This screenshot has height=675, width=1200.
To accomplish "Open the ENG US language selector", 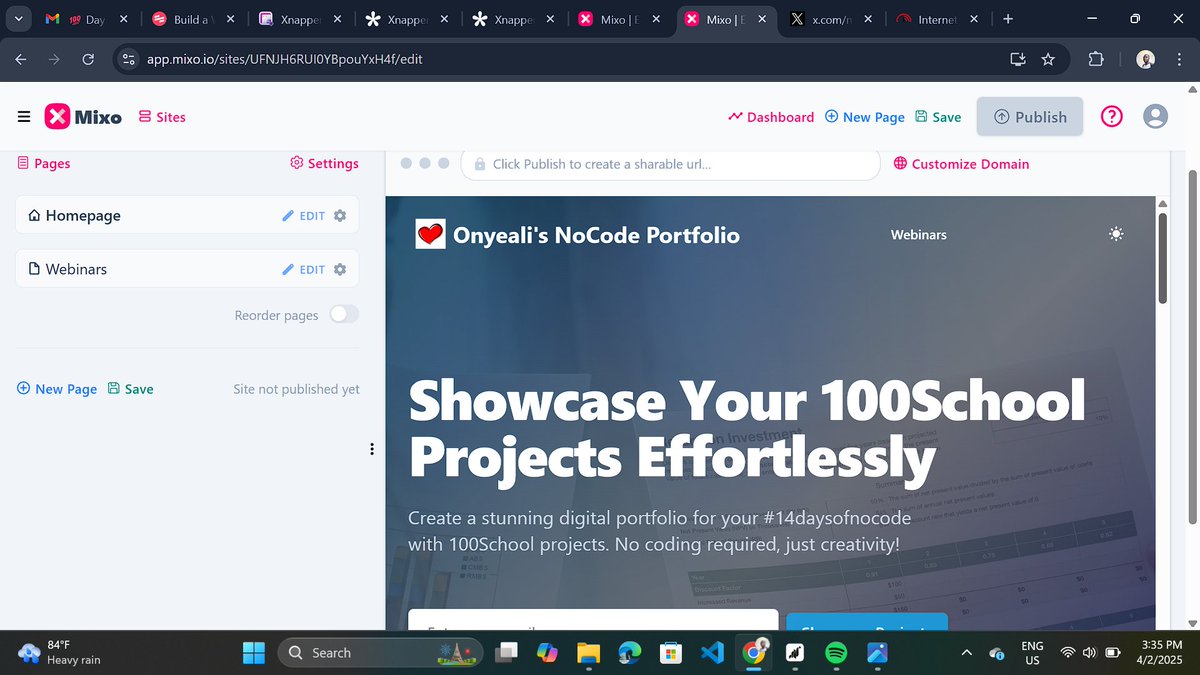I will click(x=1032, y=653).
